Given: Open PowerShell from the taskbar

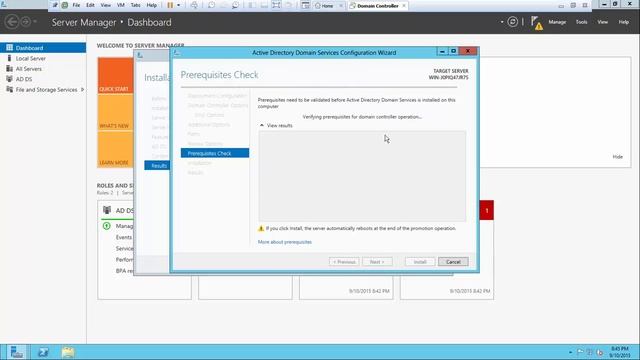Looking at the screenshot, I should (x=43, y=352).
